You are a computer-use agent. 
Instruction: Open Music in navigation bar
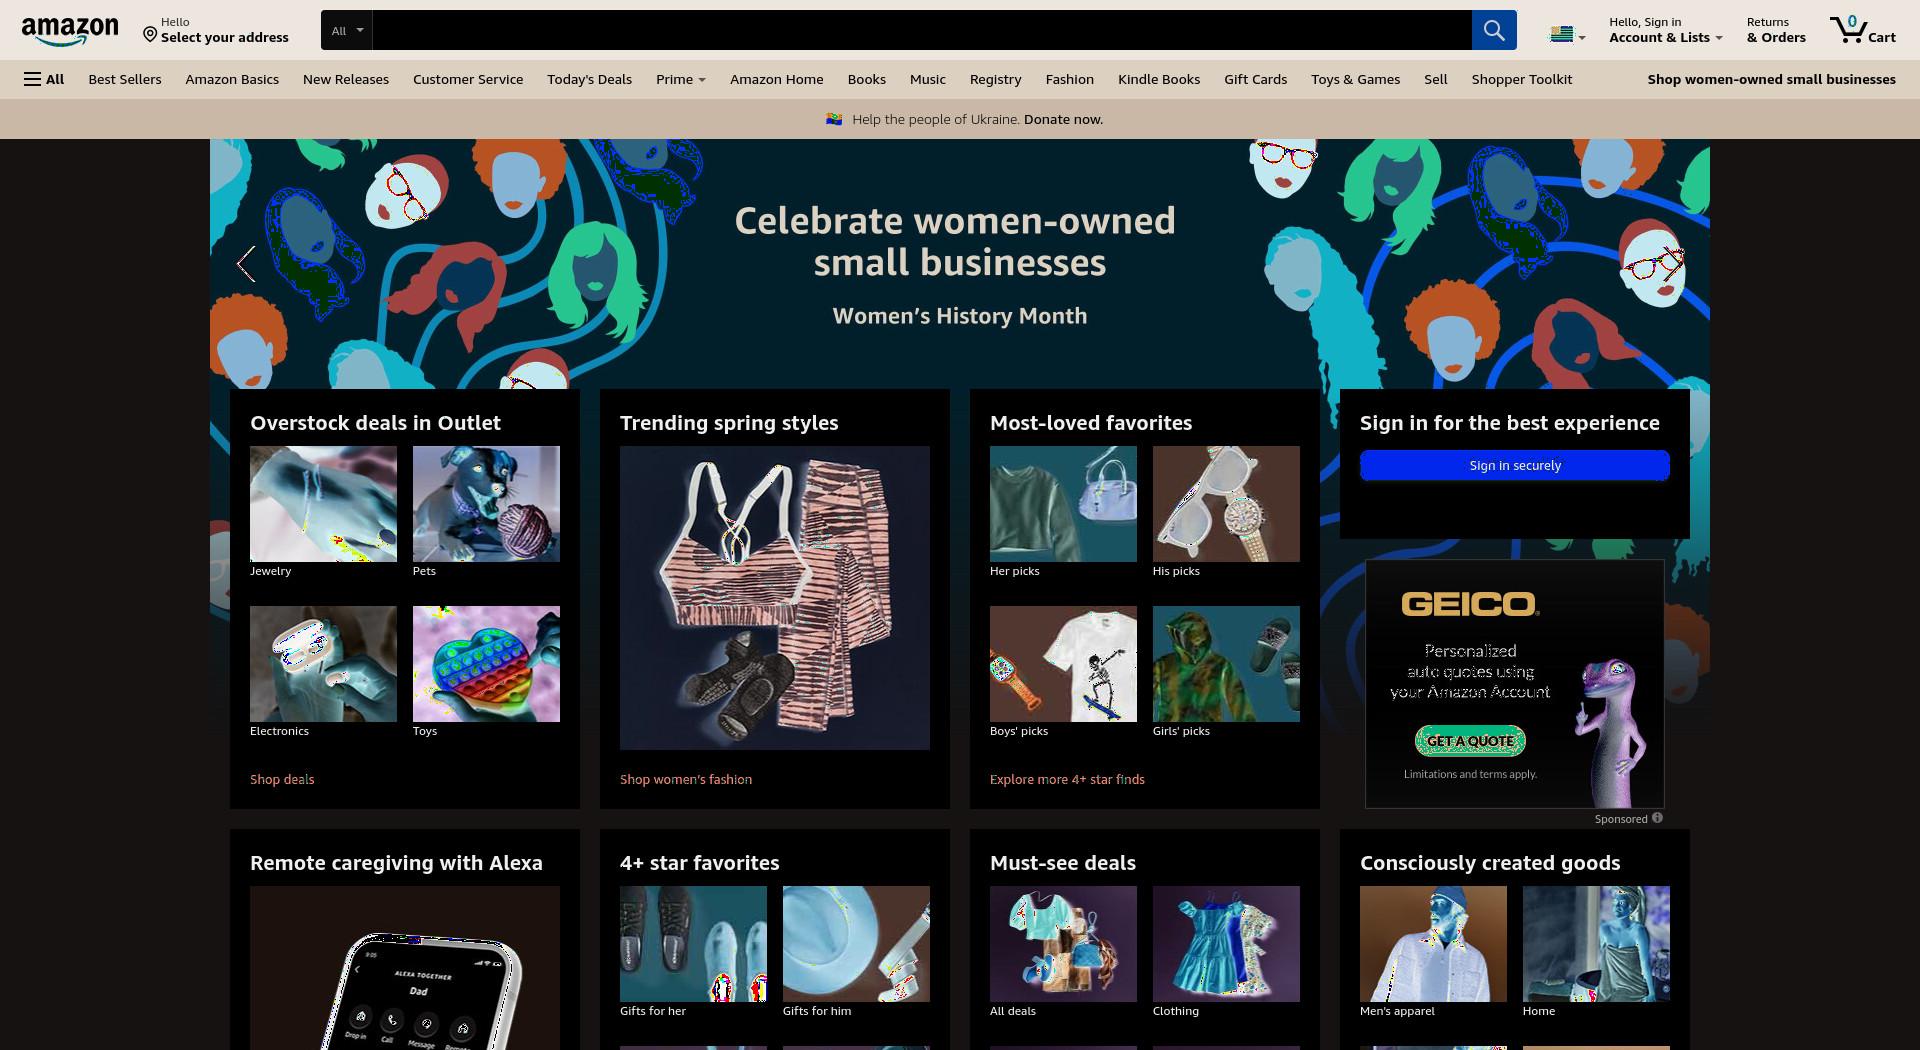(x=928, y=79)
